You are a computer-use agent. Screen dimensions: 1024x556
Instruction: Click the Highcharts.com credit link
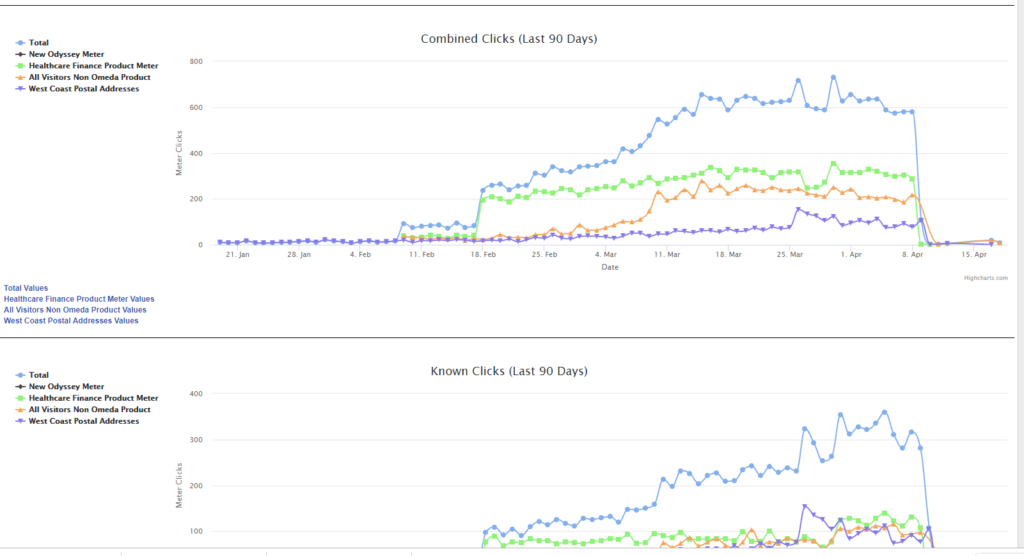985,278
